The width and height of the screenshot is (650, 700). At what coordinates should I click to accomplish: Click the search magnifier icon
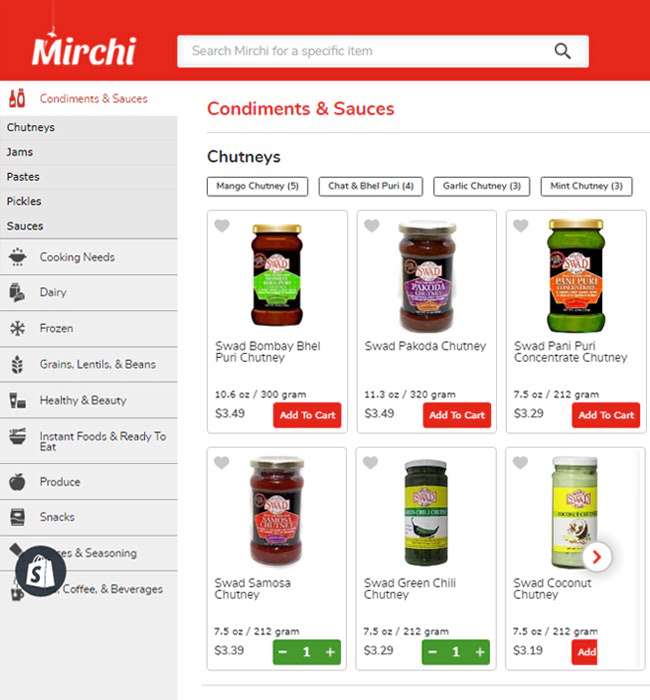point(562,51)
